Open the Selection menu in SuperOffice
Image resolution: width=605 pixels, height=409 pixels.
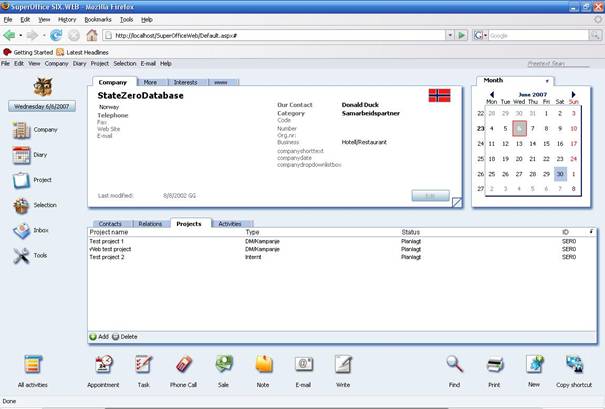(x=125, y=64)
